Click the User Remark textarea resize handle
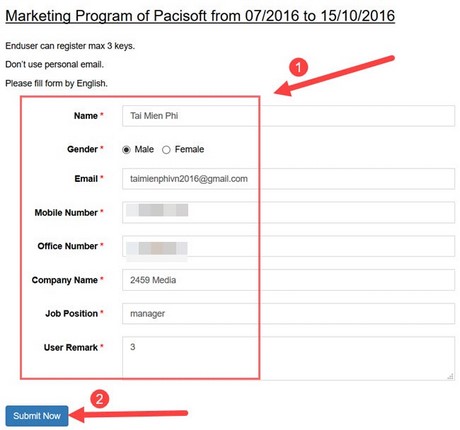This screenshot has height=430, width=460. click(x=450, y=376)
